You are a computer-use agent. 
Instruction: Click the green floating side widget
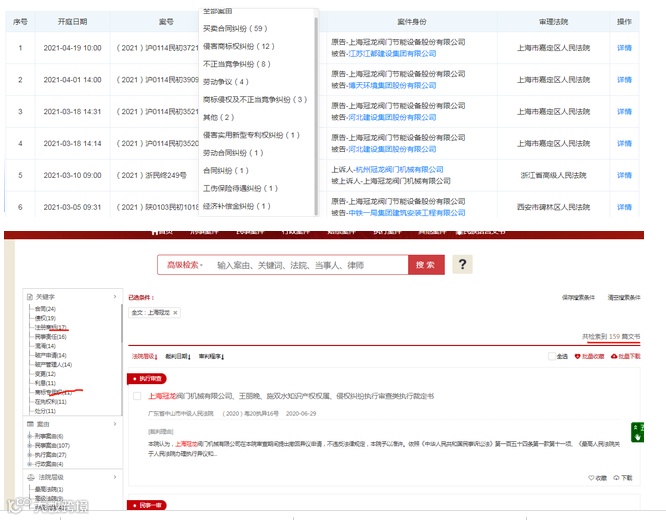pos(638,432)
